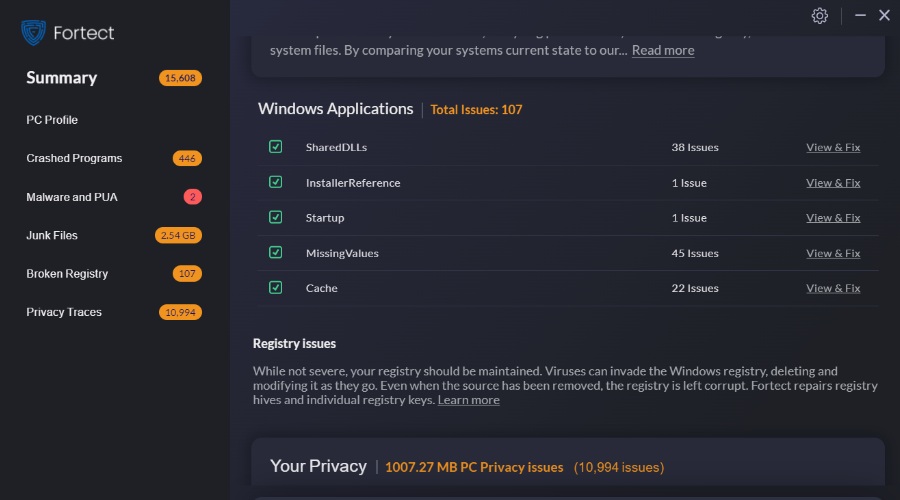This screenshot has width=900, height=500.
Task: Toggle the Startup checkbox
Action: [x=276, y=217]
